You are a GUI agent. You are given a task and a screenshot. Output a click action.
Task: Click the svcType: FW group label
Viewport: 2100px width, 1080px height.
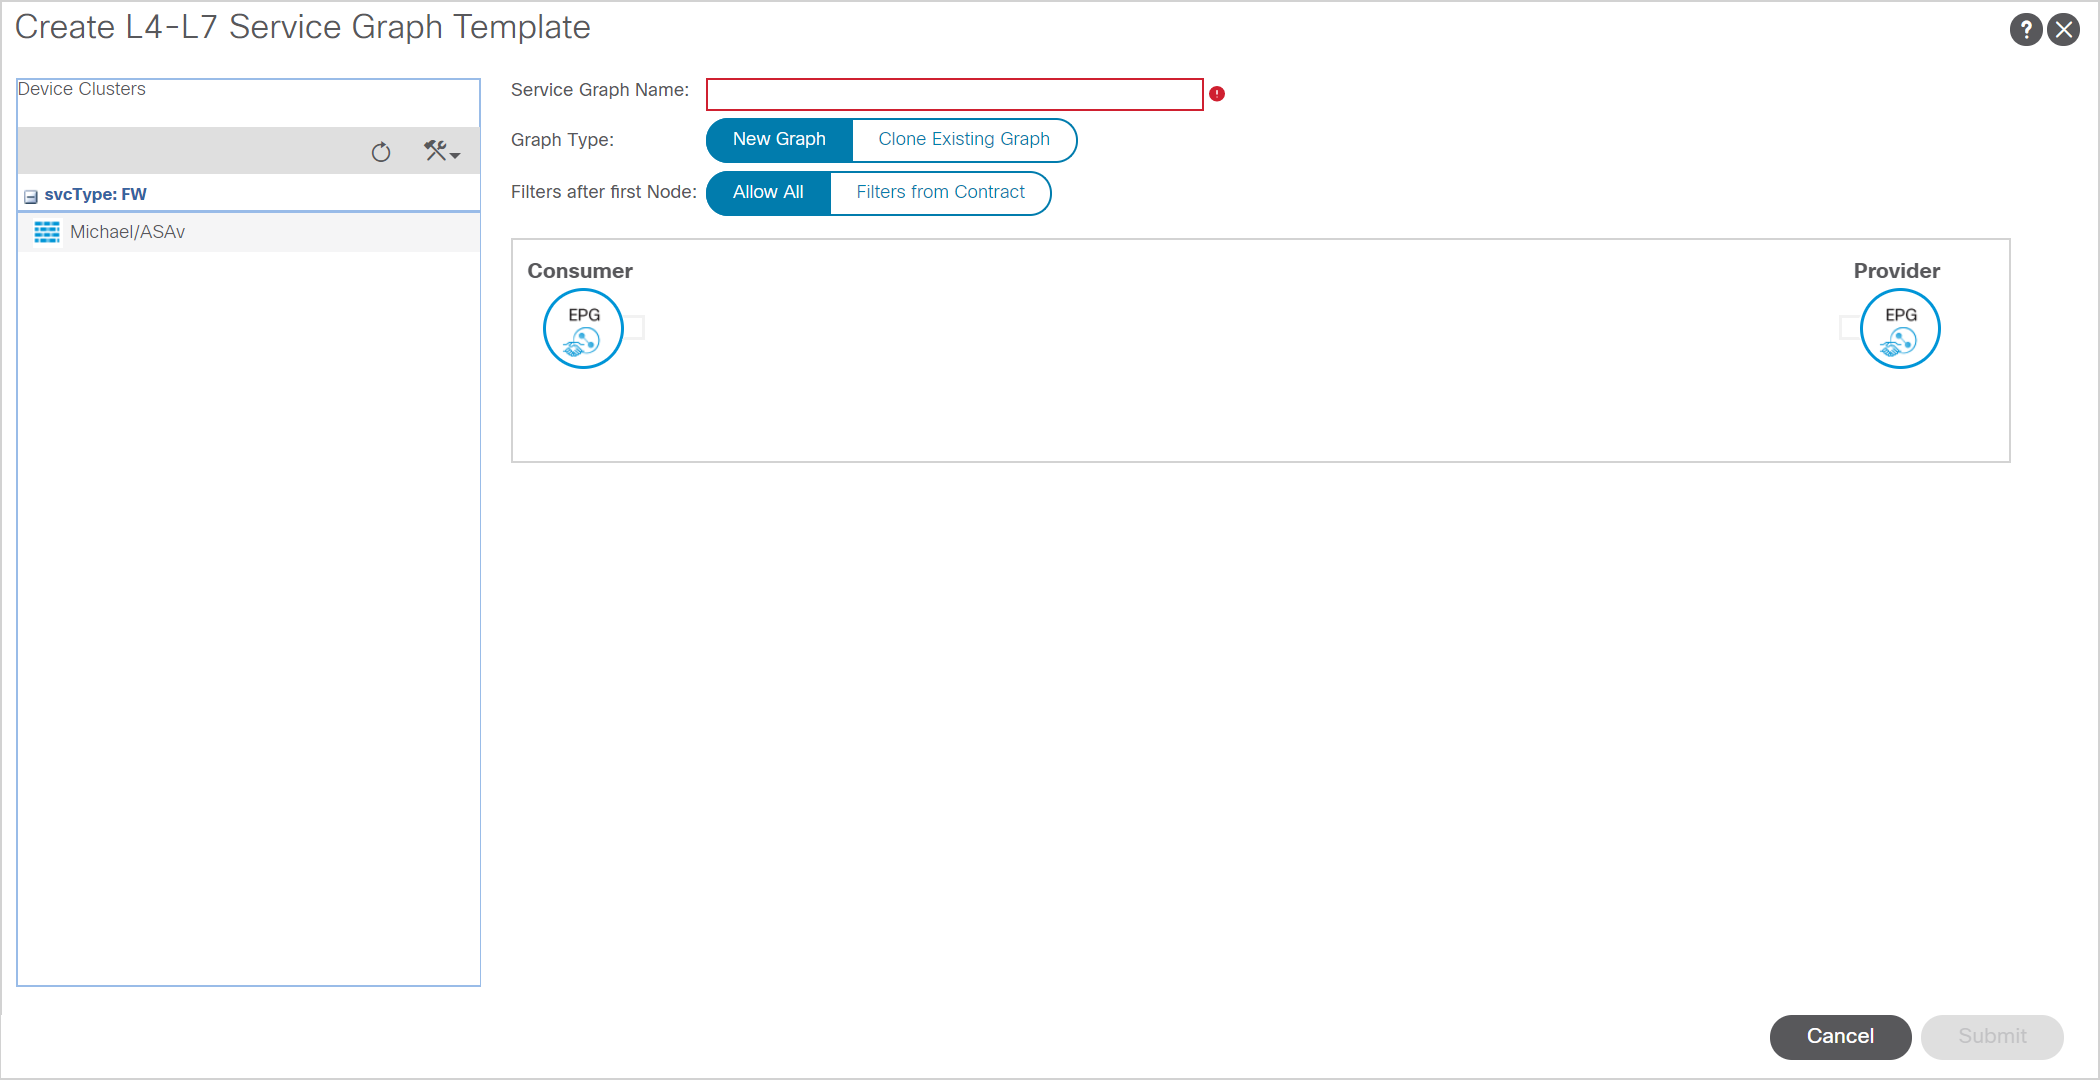(96, 195)
